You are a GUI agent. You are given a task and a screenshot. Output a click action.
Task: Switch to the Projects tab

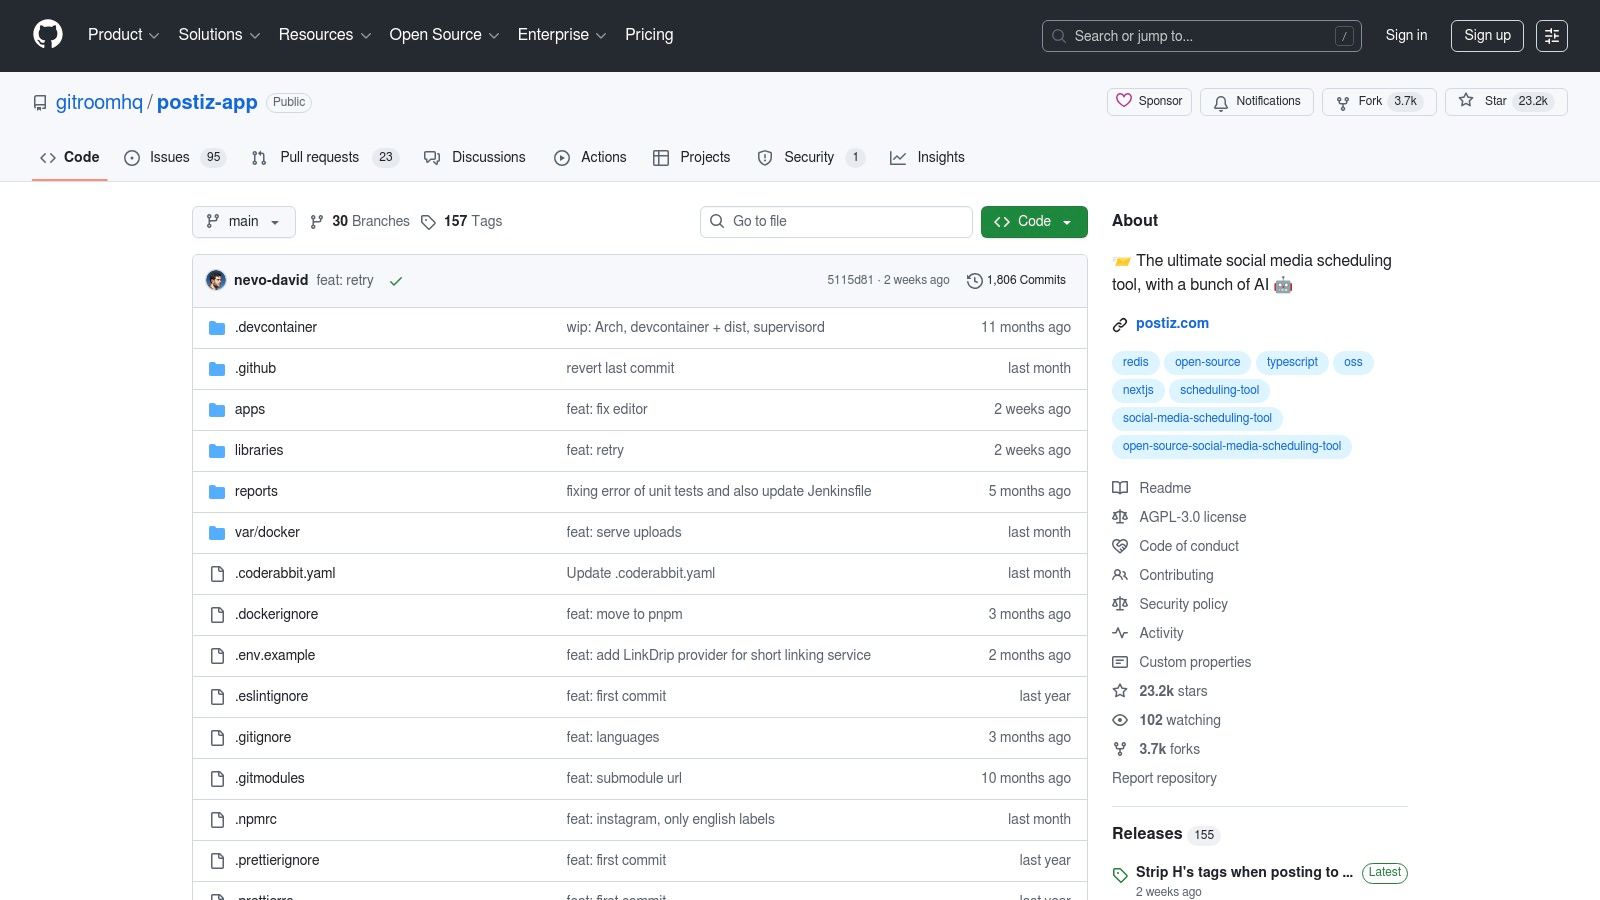(692, 158)
